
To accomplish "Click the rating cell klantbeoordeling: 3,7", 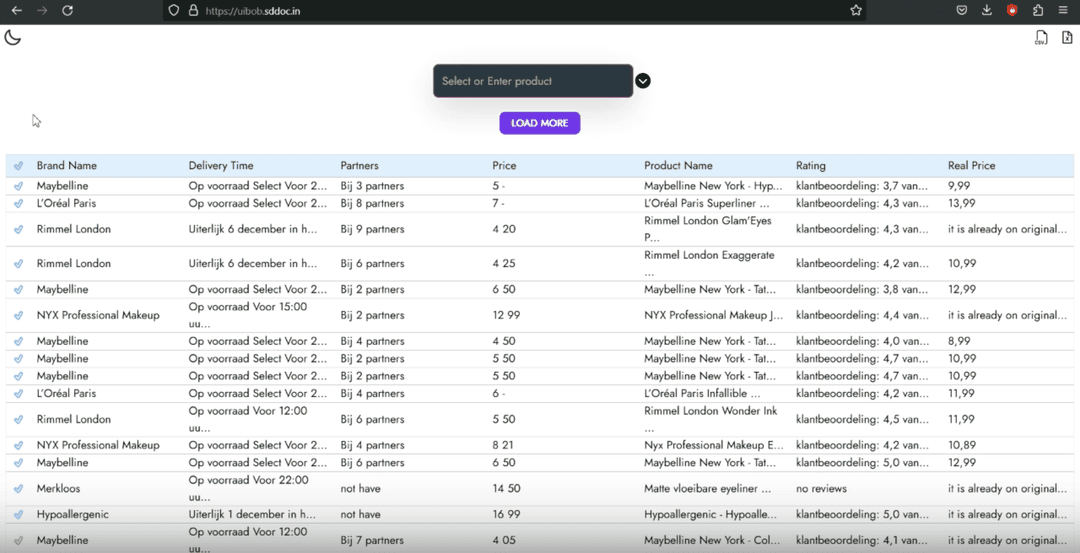I will tap(862, 186).
